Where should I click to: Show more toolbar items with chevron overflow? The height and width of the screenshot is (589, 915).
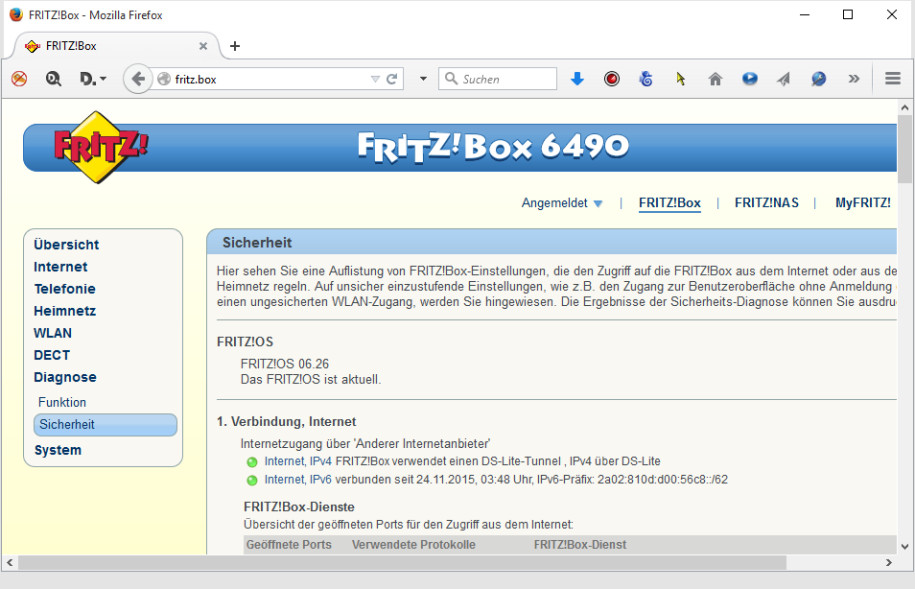854,78
